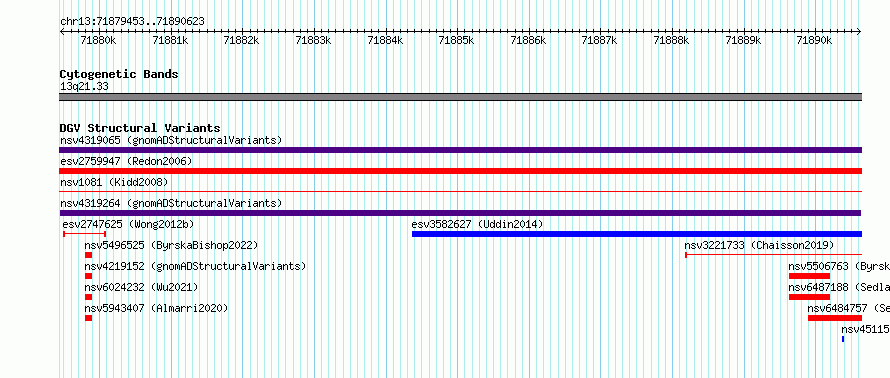Click the nsv4319065 gnomAD variant label

[171, 140]
